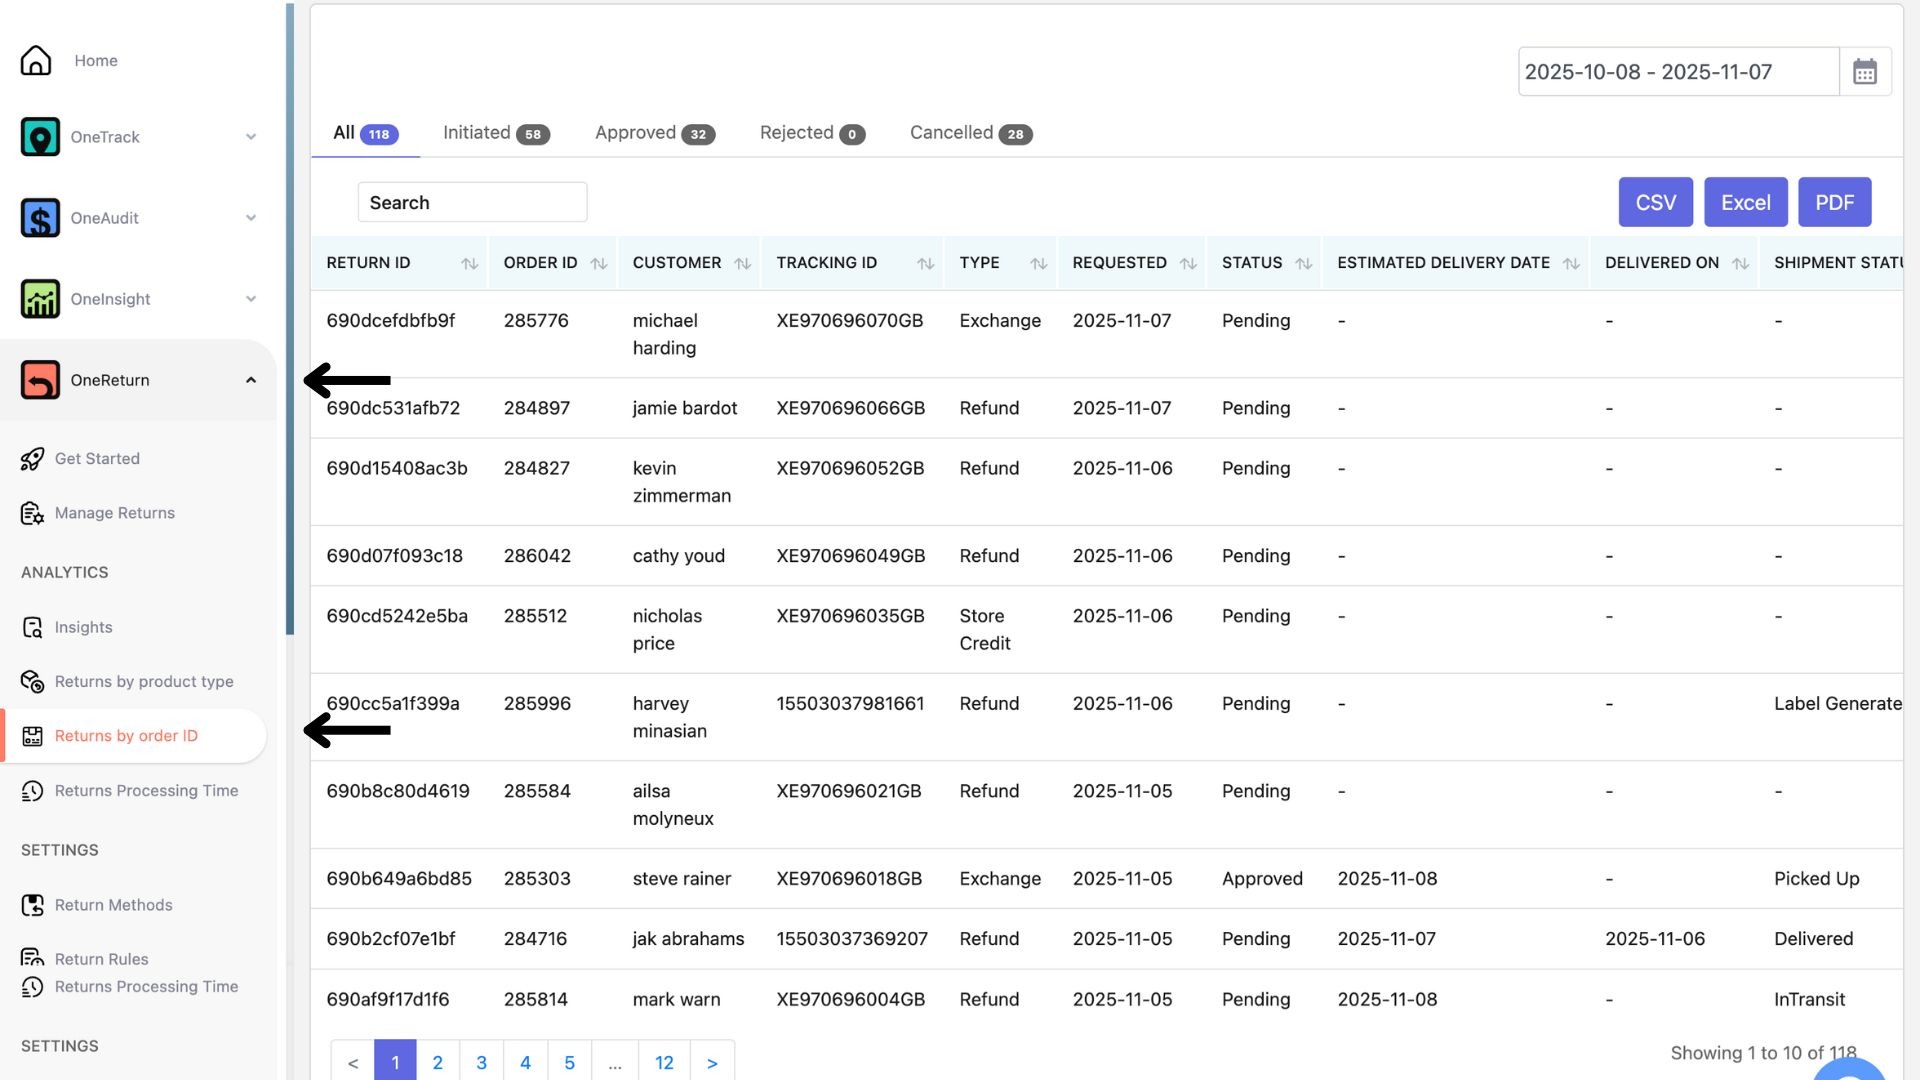The image size is (1920, 1080).
Task: Sort by Status column arrows
Action: click(x=1303, y=263)
